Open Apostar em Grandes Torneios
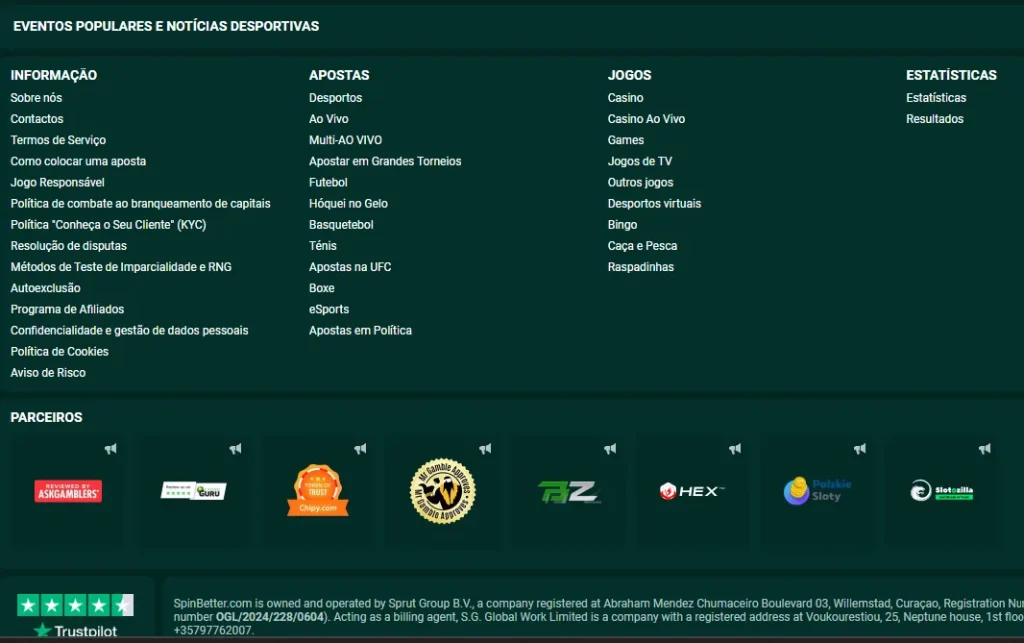 point(385,161)
